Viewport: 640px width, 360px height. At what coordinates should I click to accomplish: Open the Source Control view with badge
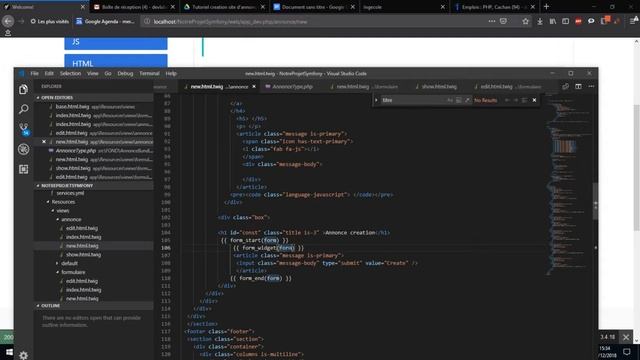tap(24, 129)
